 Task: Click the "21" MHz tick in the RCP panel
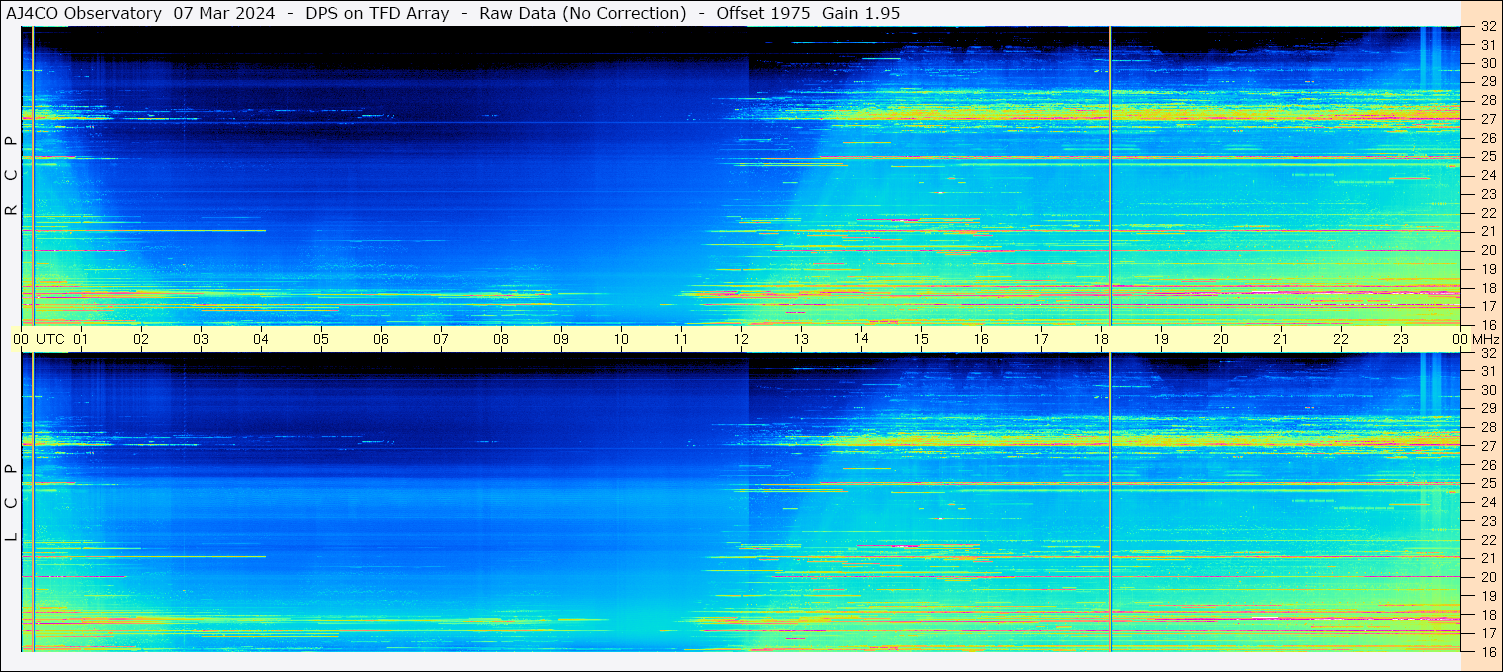(1487, 231)
